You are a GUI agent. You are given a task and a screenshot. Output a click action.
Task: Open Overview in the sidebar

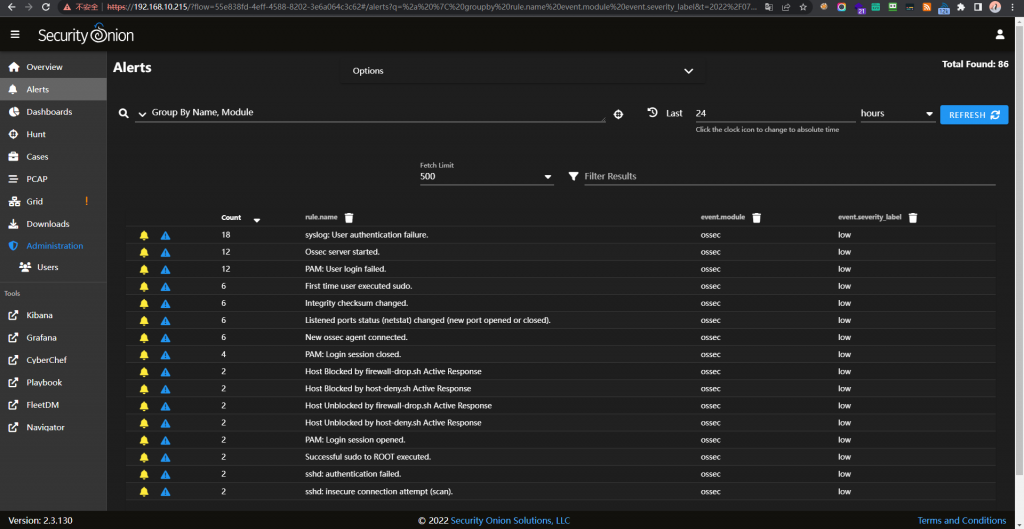pos(54,67)
